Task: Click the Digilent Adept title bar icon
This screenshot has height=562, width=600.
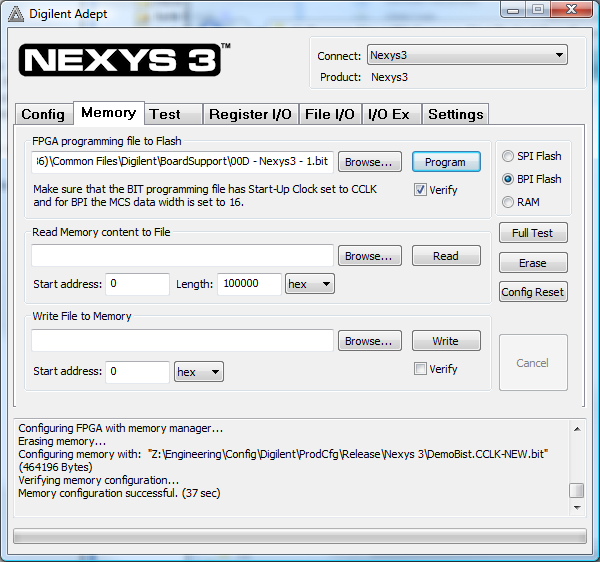Action: 16,14
